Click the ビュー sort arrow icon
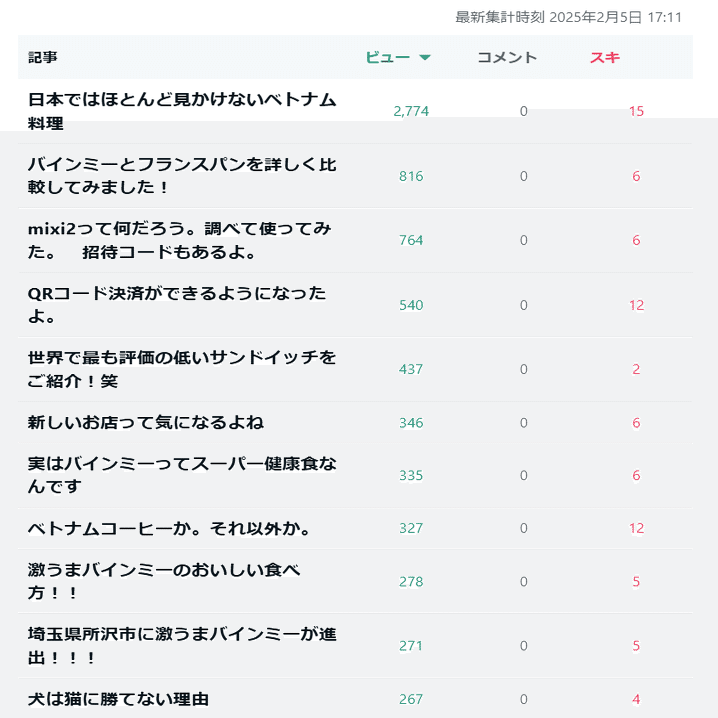The height and width of the screenshot is (718, 718). point(425,57)
